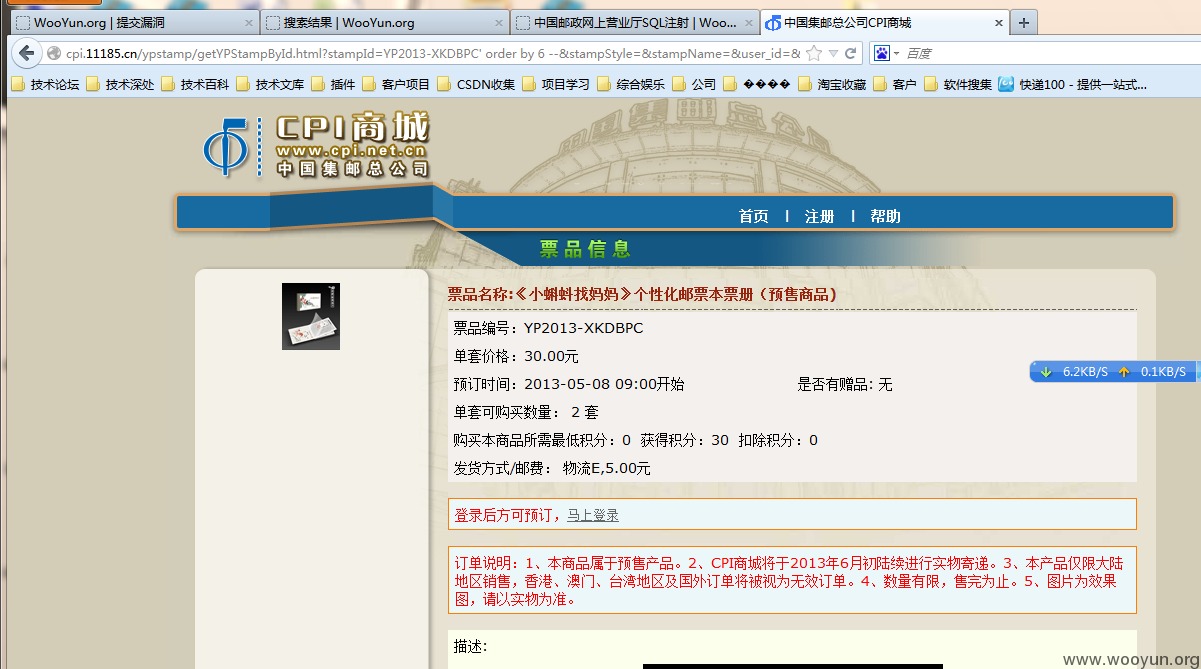Open the 技术深处 bookmark folder

pyautogui.click(x=120, y=85)
